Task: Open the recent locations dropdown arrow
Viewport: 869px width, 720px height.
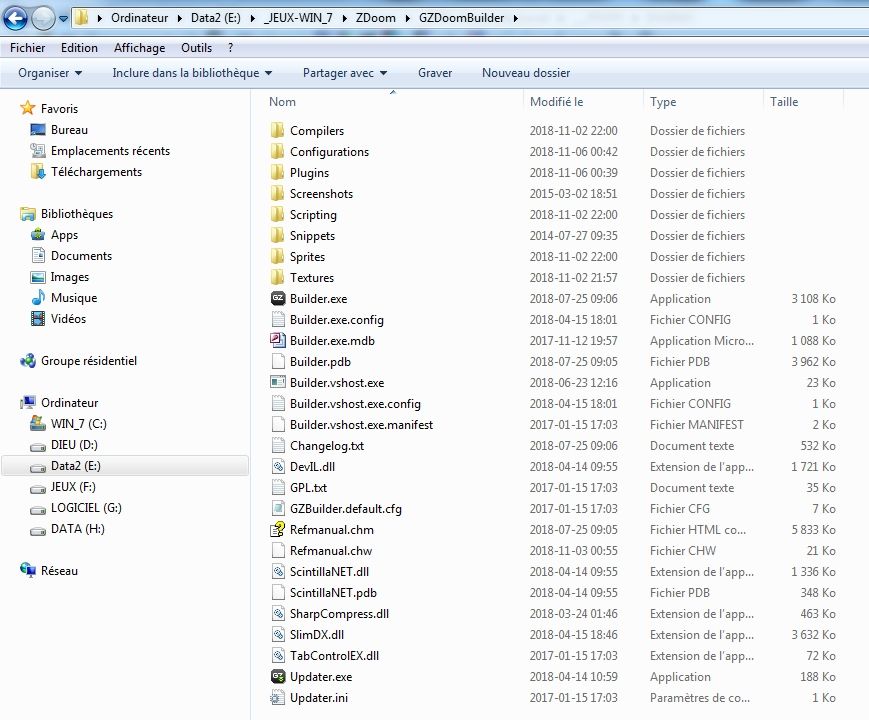Action: click(63, 18)
